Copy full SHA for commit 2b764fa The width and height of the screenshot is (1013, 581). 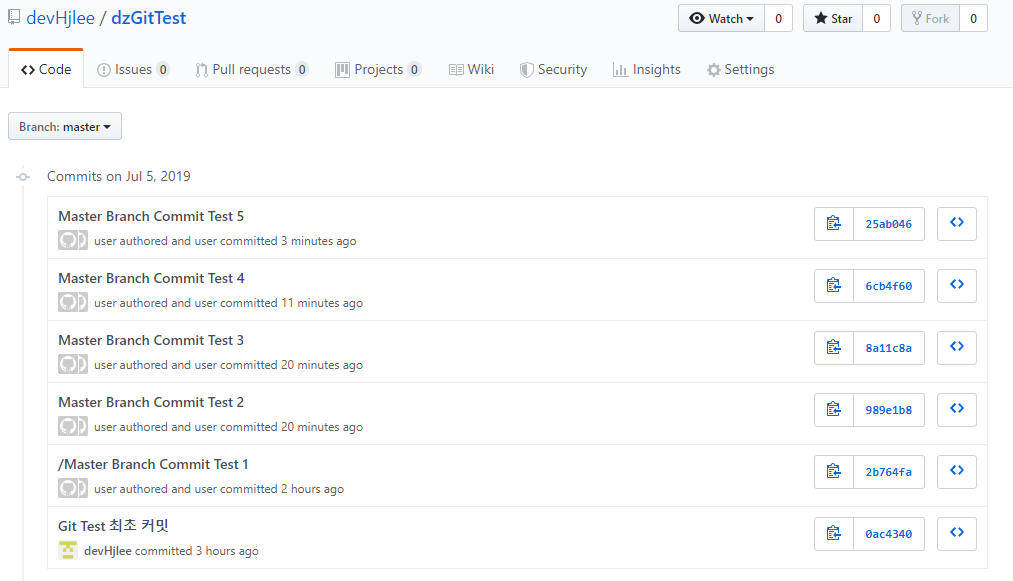click(x=834, y=472)
